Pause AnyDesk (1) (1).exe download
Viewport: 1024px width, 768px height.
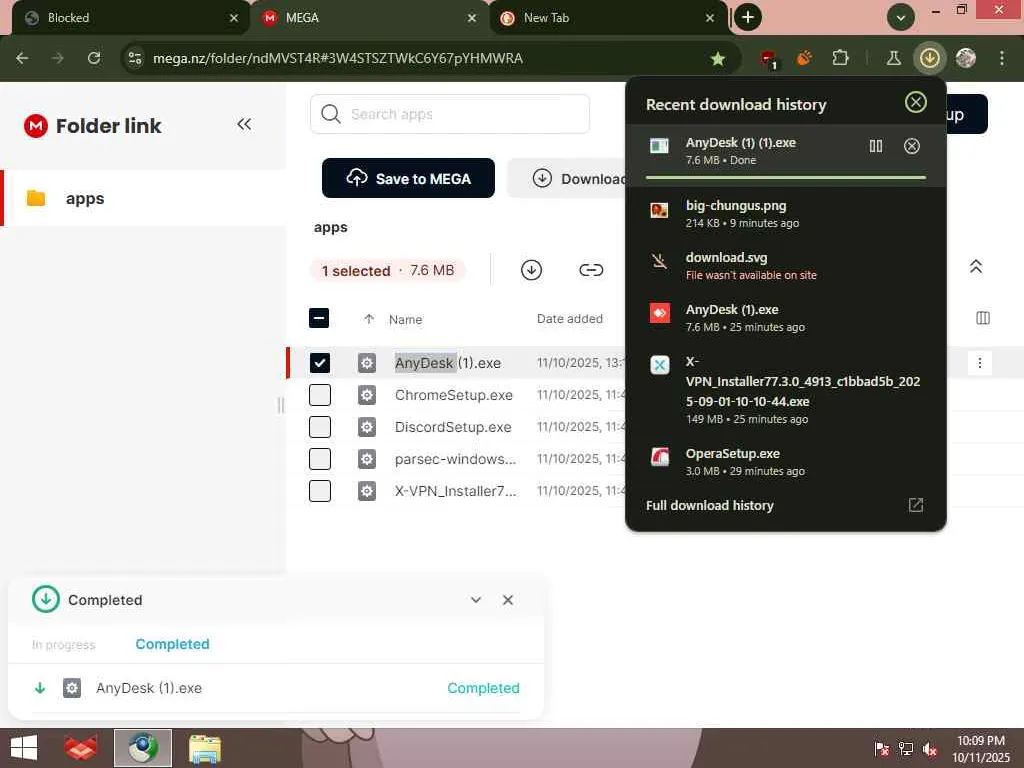(876, 146)
